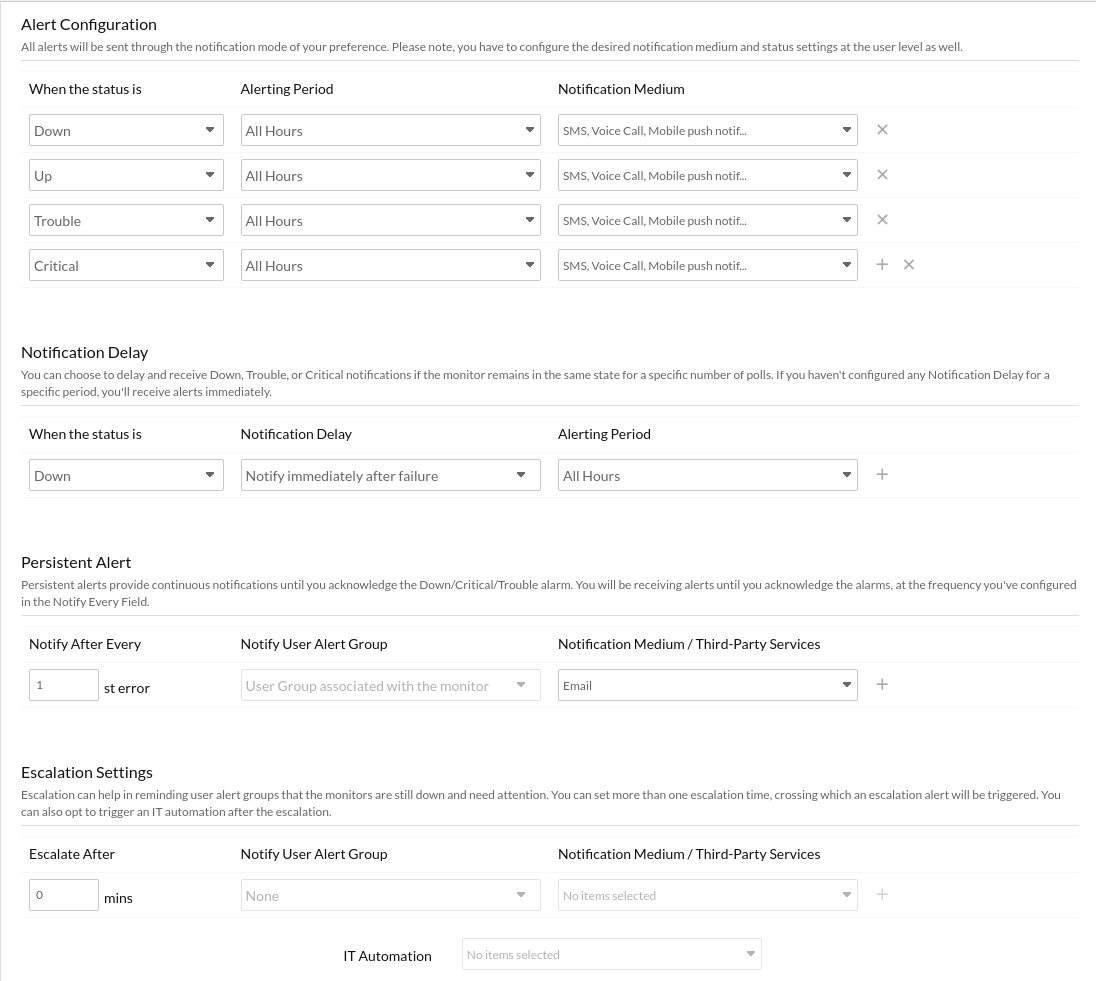The height and width of the screenshot is (981, 1096).
Task: Add a new Persistent Alert row
Action: (x=882, y=685)
